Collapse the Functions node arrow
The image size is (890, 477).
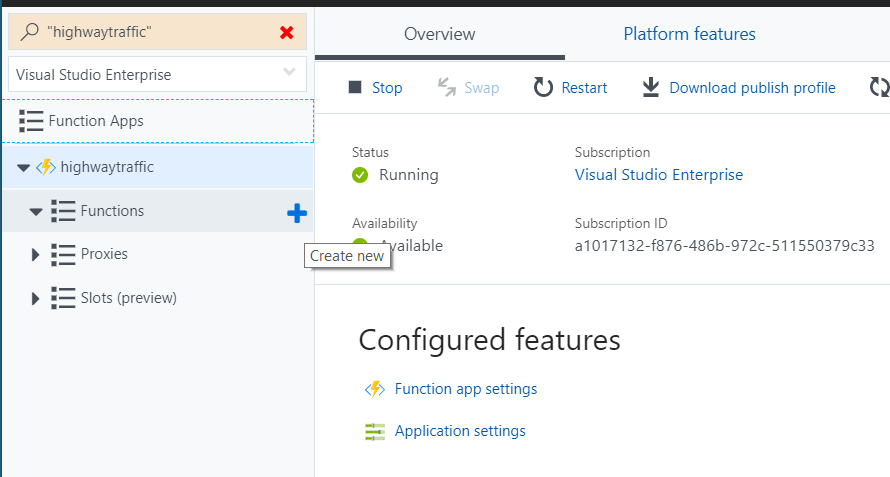(x=36, y=212)
